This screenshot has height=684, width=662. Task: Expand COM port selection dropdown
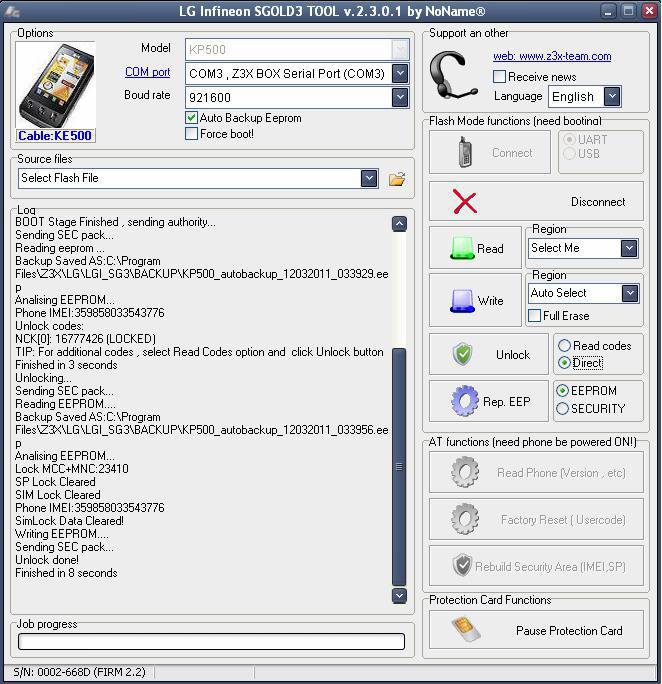(x=400, y=73)
